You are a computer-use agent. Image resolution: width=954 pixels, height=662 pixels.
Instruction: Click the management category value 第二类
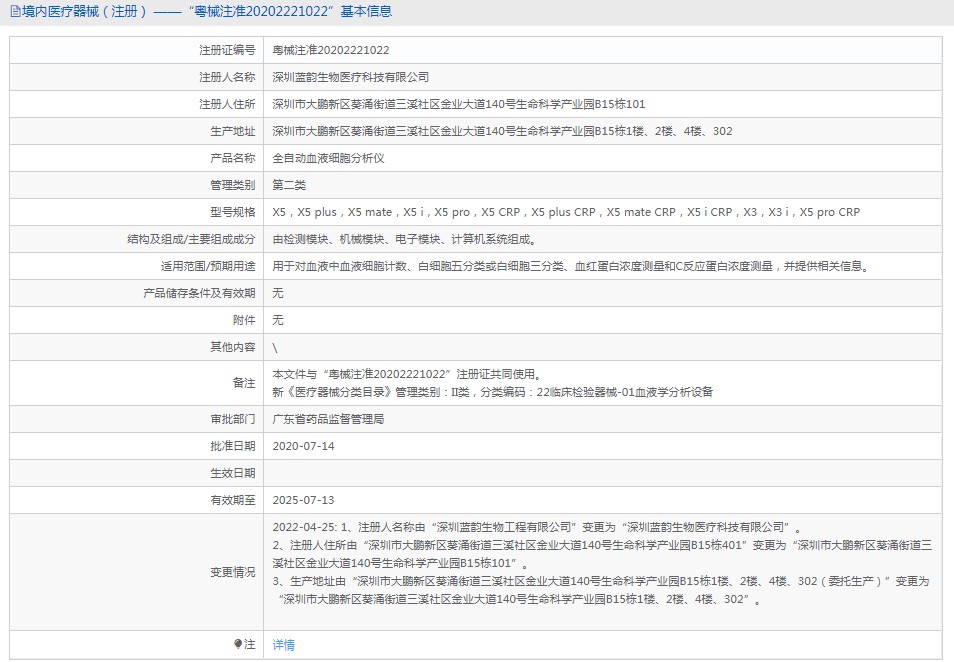[289, 185]
